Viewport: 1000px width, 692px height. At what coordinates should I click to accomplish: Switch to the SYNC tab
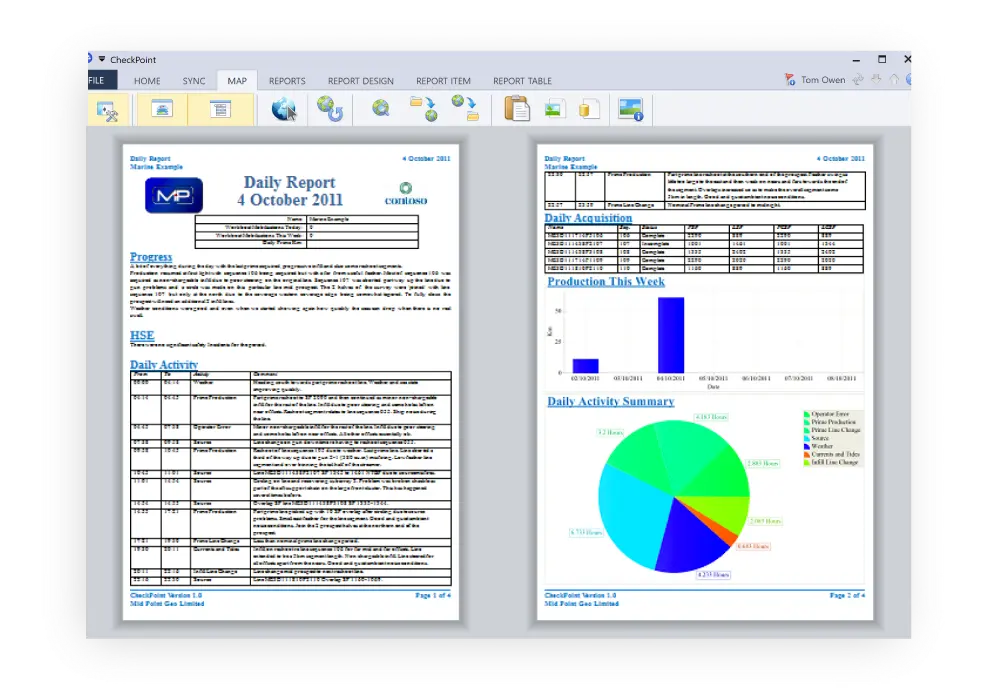point(194,81)
